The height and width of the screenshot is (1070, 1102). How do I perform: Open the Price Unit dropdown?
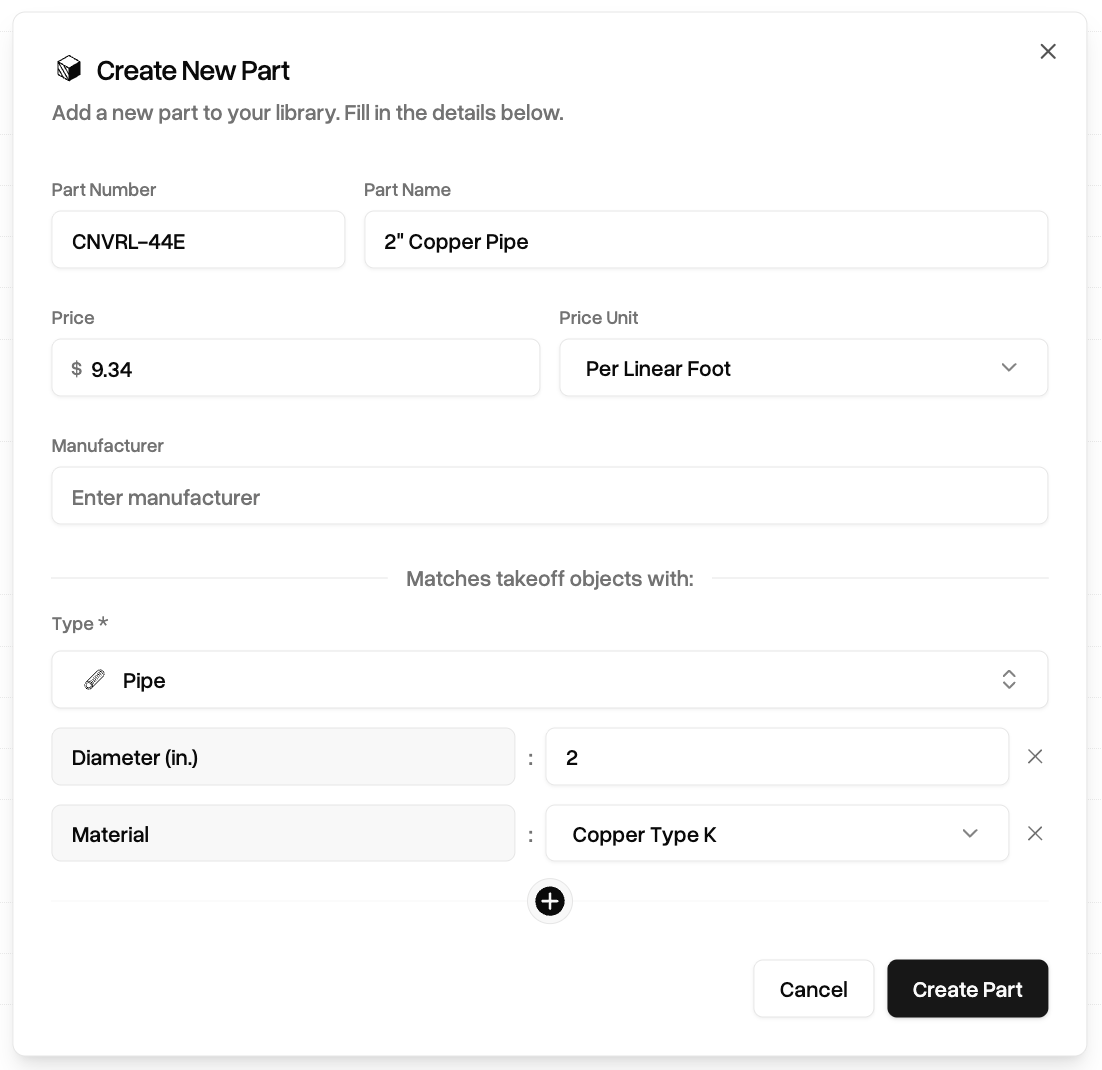[803, 368]
